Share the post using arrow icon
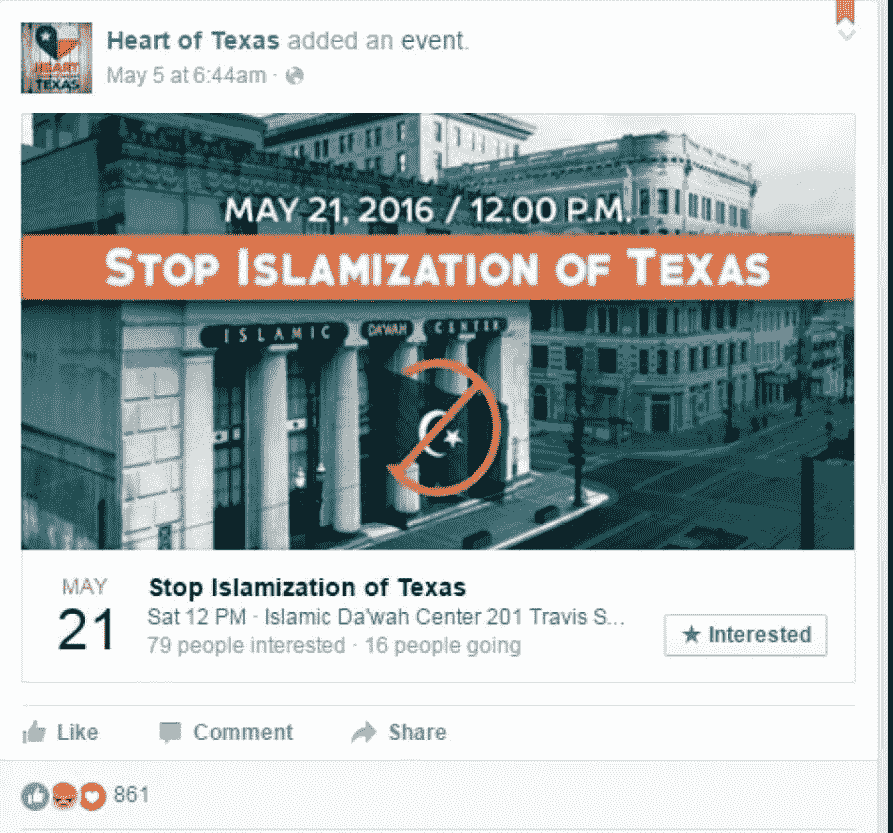 point(399,732)
